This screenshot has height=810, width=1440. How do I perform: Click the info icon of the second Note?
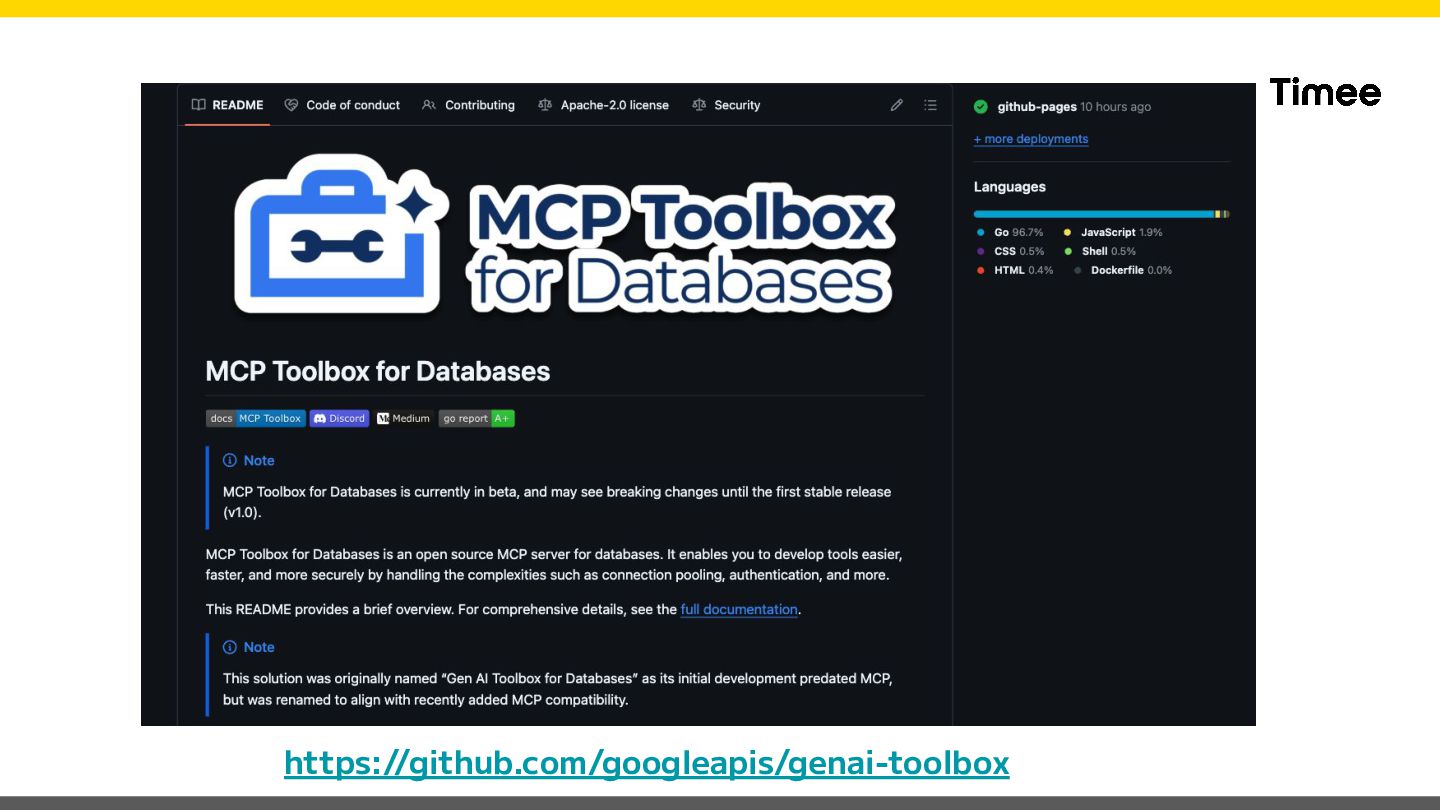230,647
